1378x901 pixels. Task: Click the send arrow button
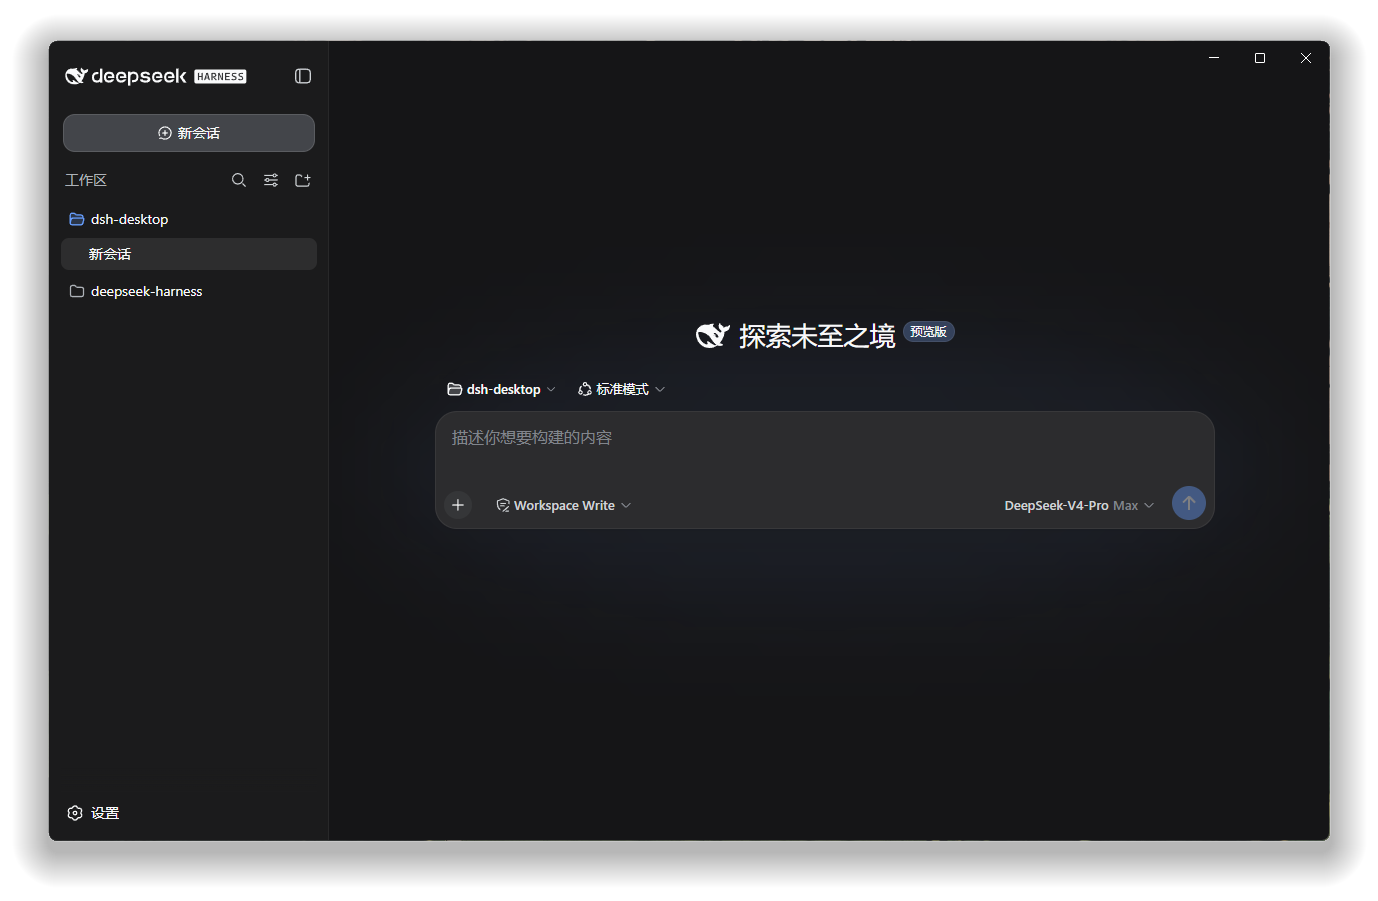click(1189, 503)
